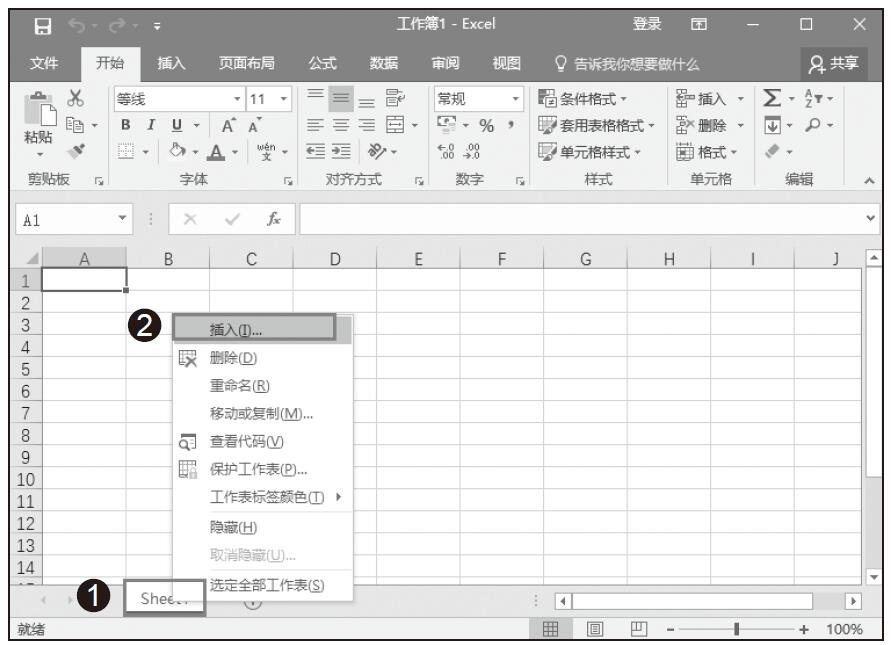This screenshot has width=891, height=645.
Task: Click the 共享 share button
Action: click(835, 63)
